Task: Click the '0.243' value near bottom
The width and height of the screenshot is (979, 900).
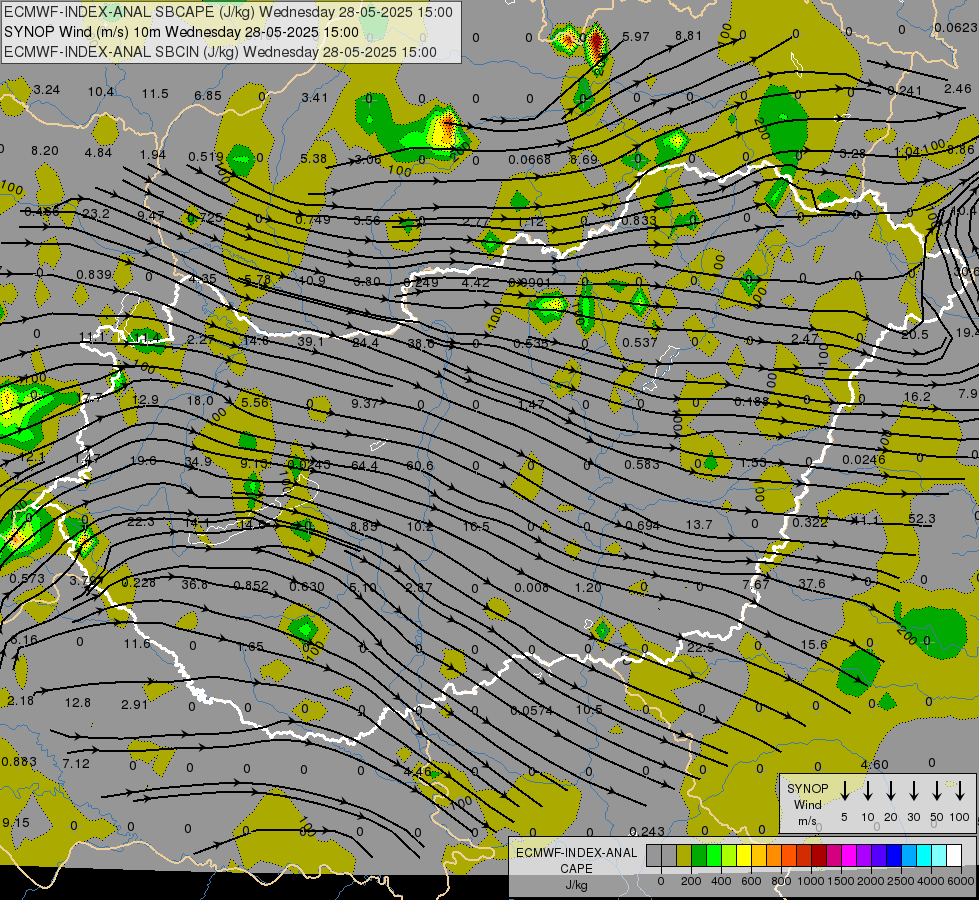Action: (647, 831)
